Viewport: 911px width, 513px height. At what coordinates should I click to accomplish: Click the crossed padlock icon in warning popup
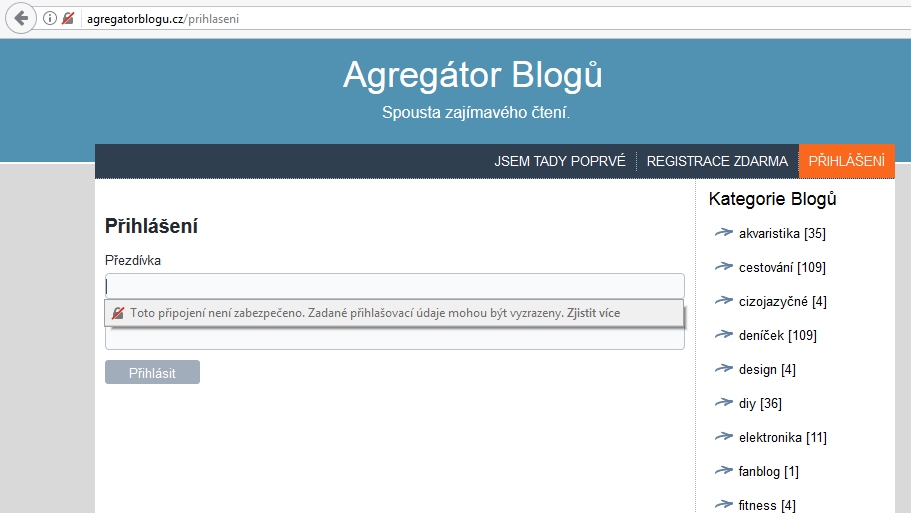pyautogui.click(x=118, y=313)
